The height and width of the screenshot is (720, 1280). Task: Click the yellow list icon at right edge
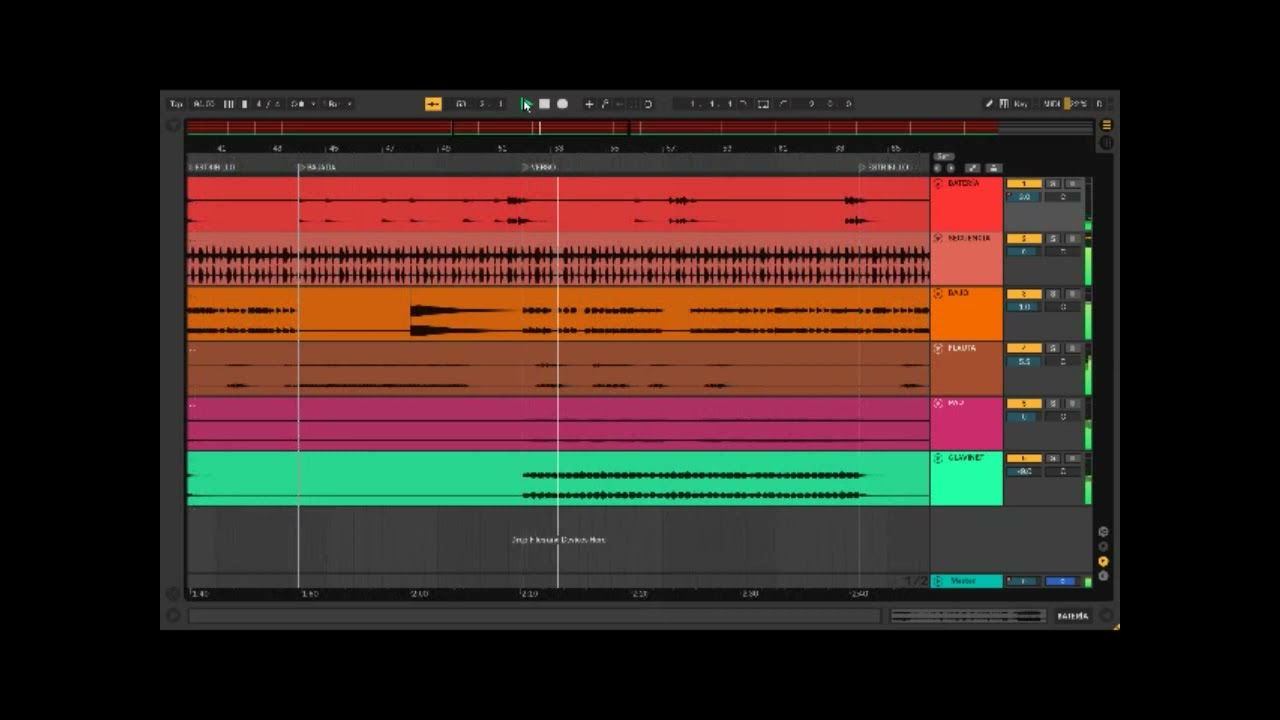pos(1106,125)
